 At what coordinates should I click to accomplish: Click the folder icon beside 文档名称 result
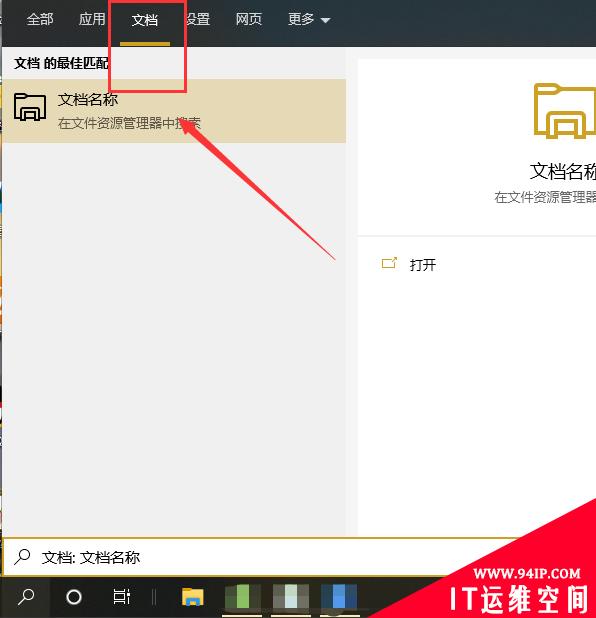pos(30,106)
